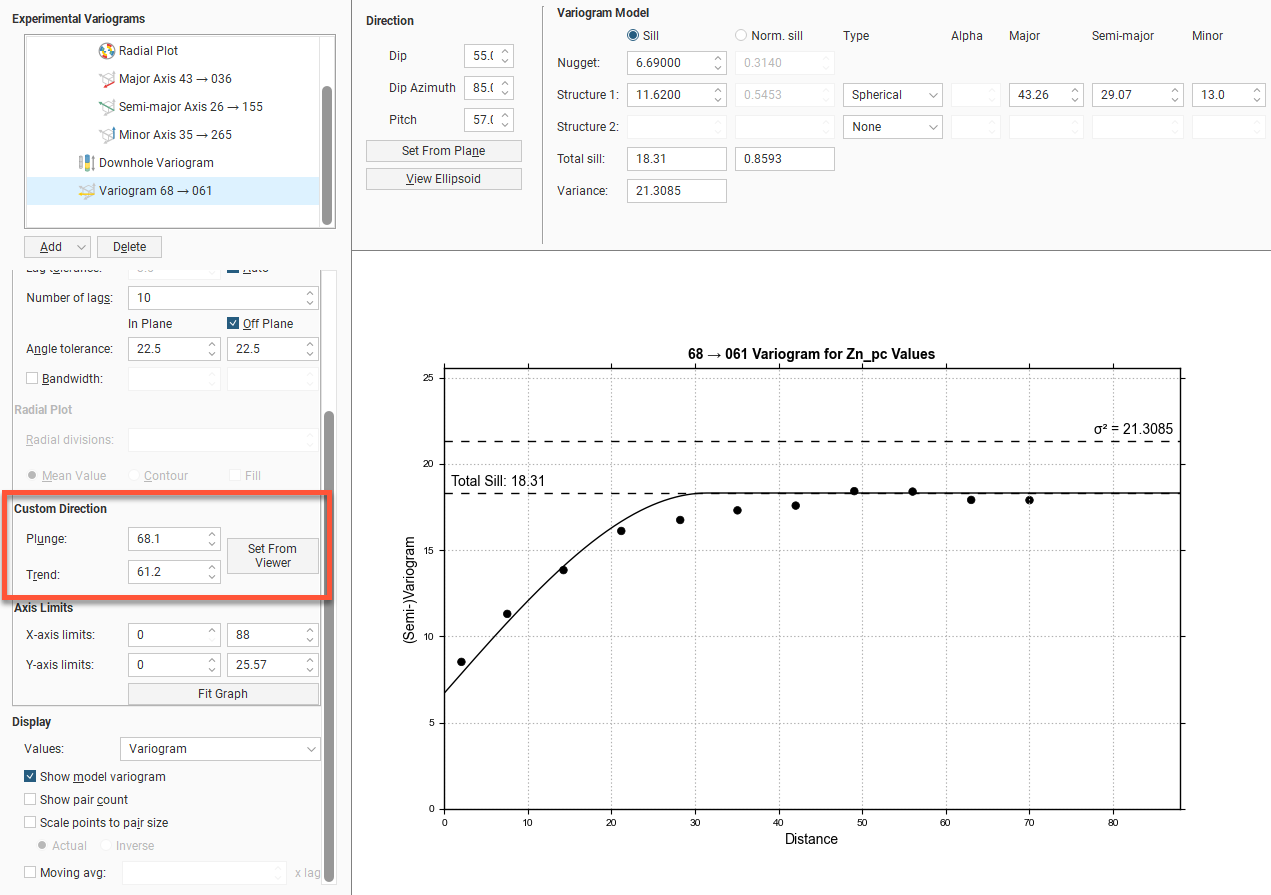Select Variogram 68 → 061 list entry
Image resolution: width=1271 pixels, height=895 pixels.
point(155,191)
